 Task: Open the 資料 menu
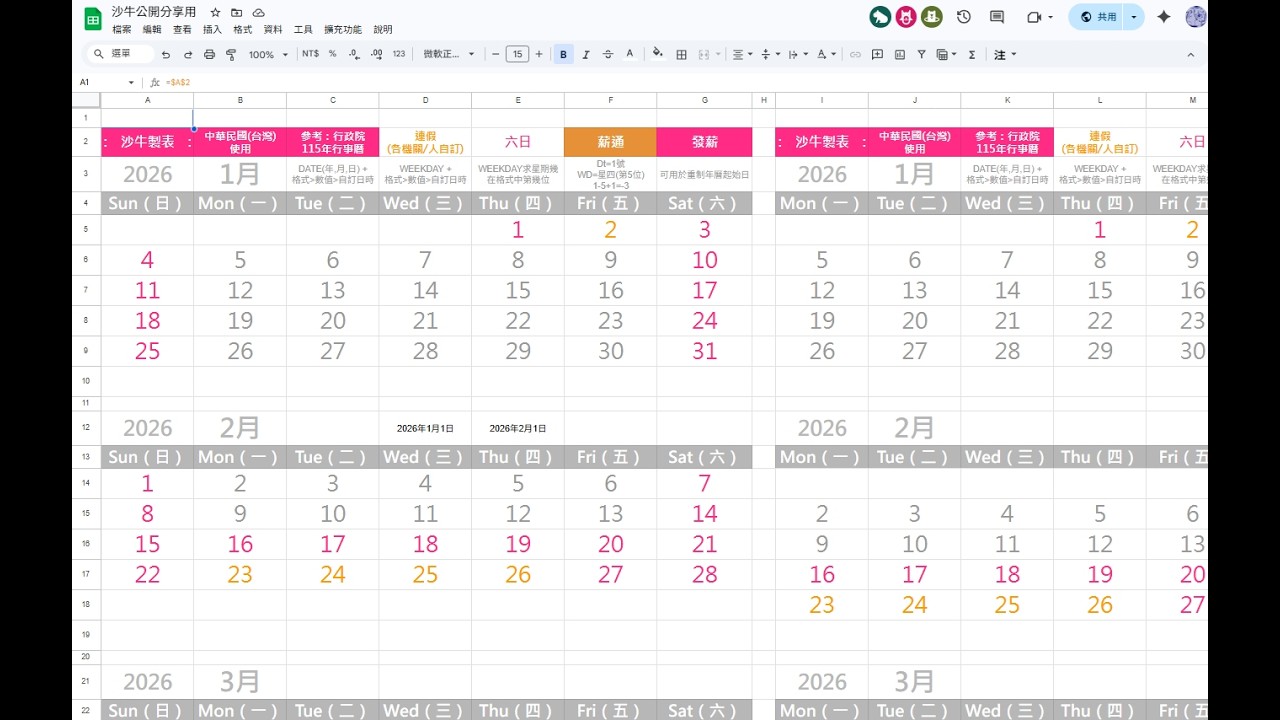pyautogui.click(x=273, y=30)
